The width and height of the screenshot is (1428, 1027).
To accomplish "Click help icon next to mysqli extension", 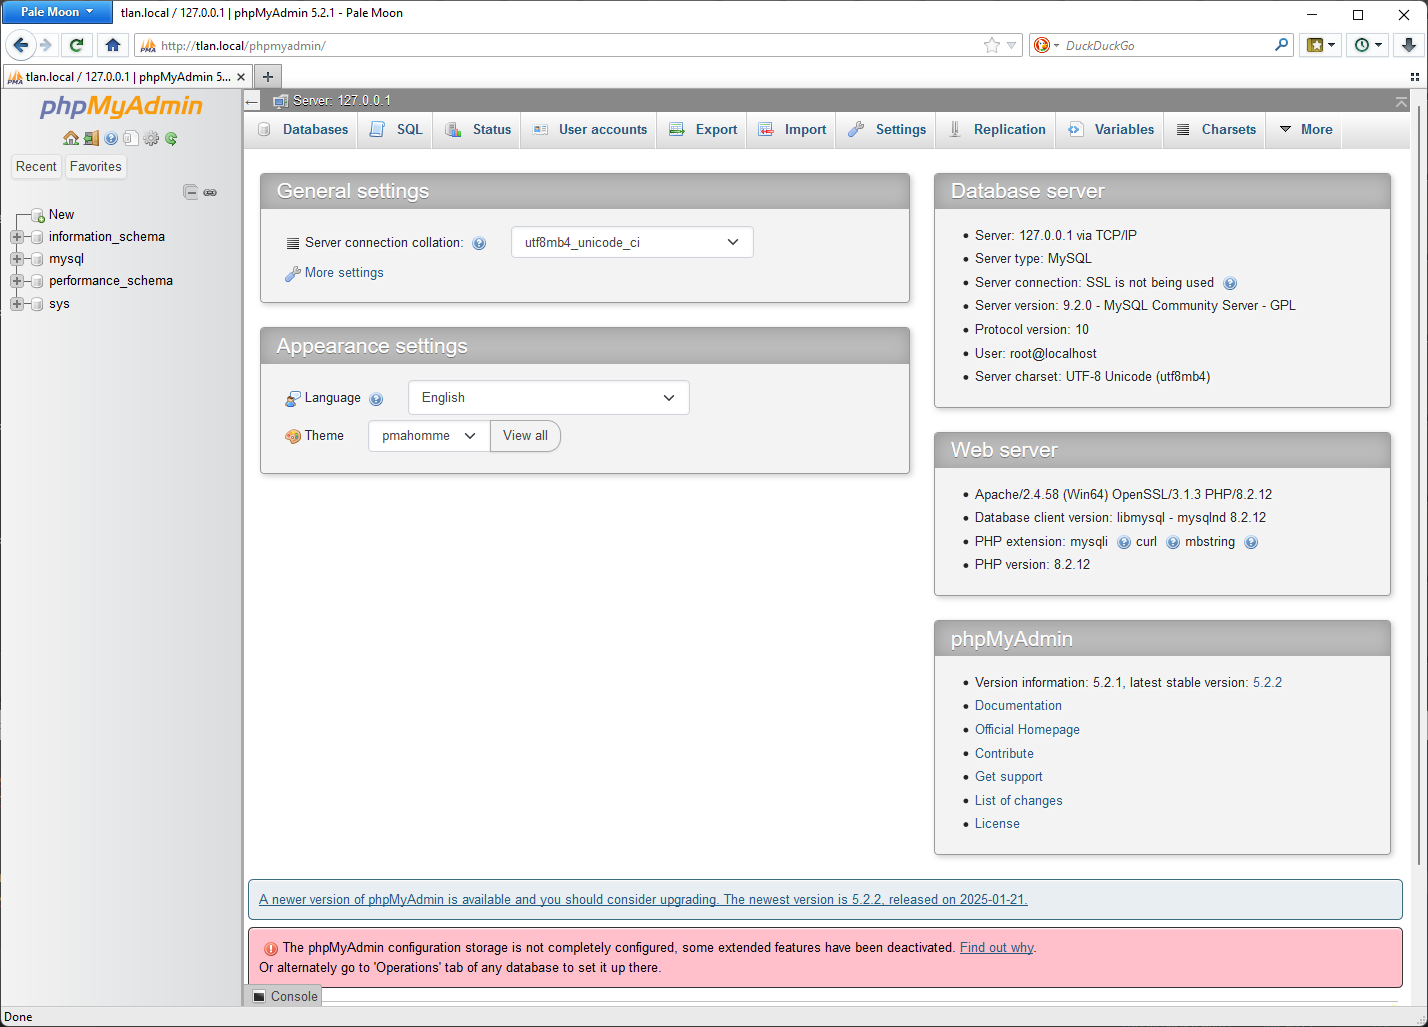I will [1124, 542].
